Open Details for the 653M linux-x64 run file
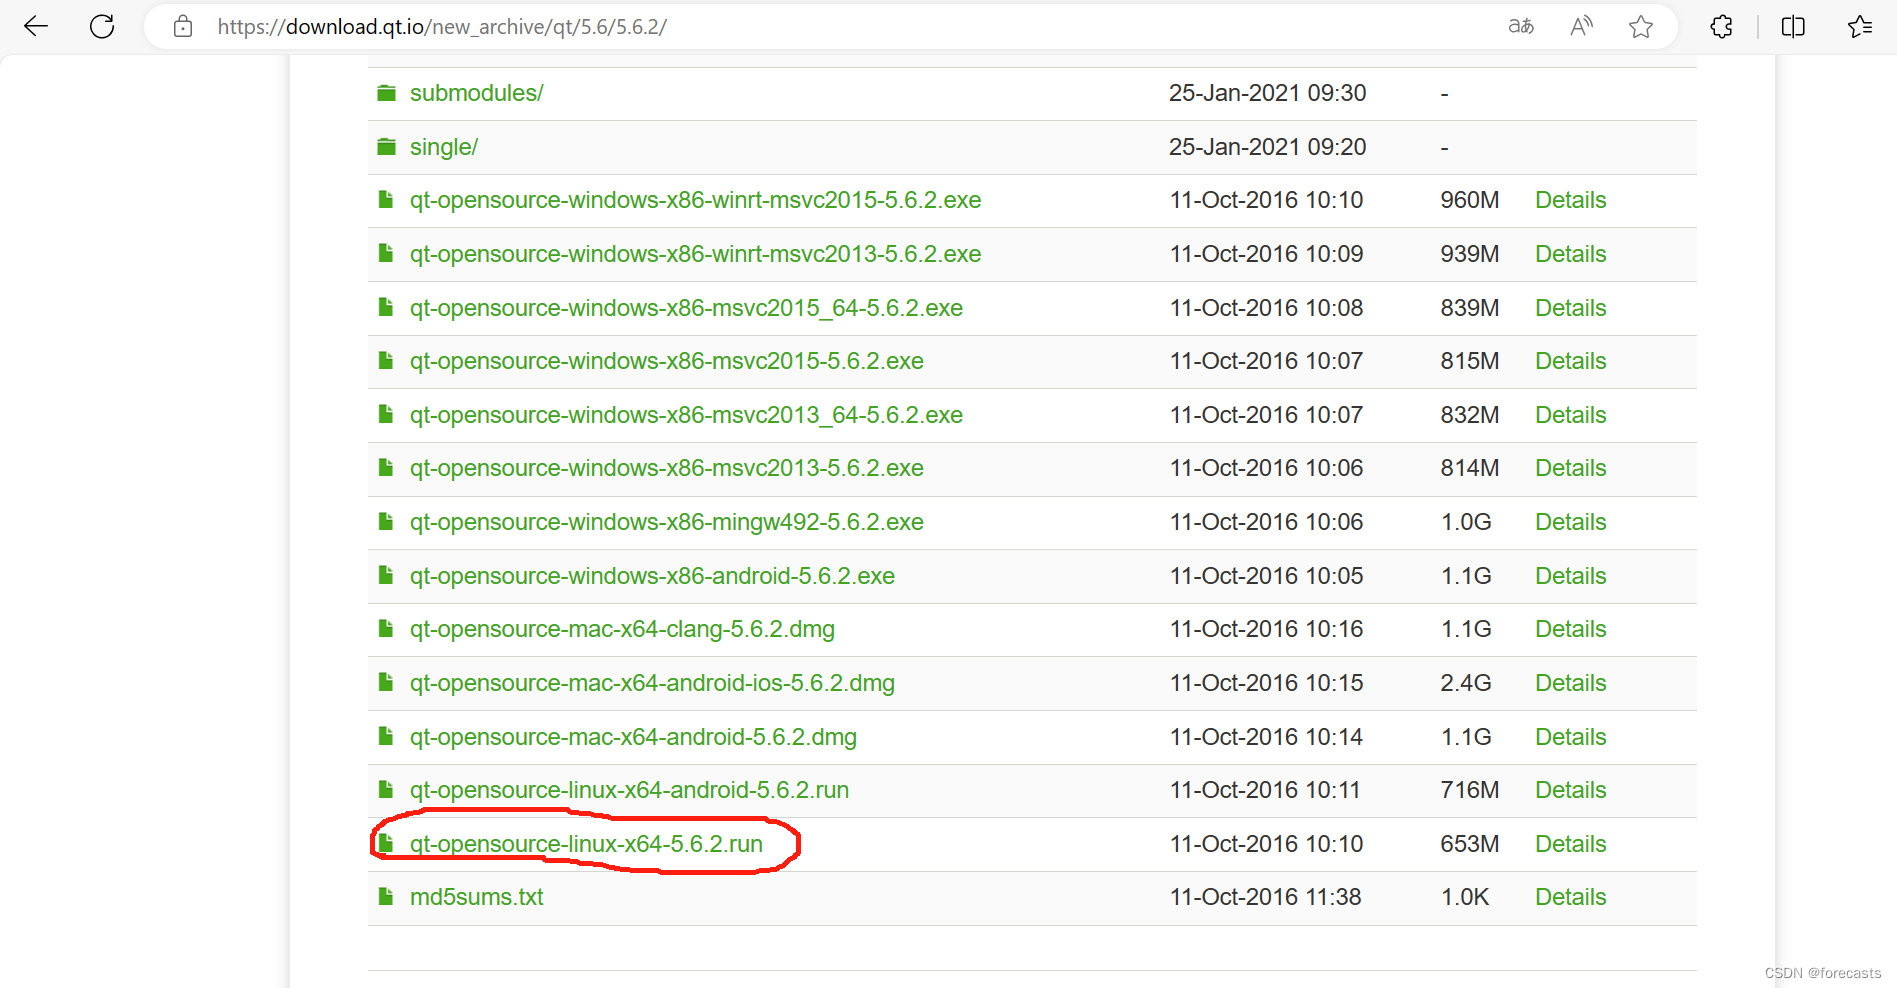 [x=1571, y=844]
